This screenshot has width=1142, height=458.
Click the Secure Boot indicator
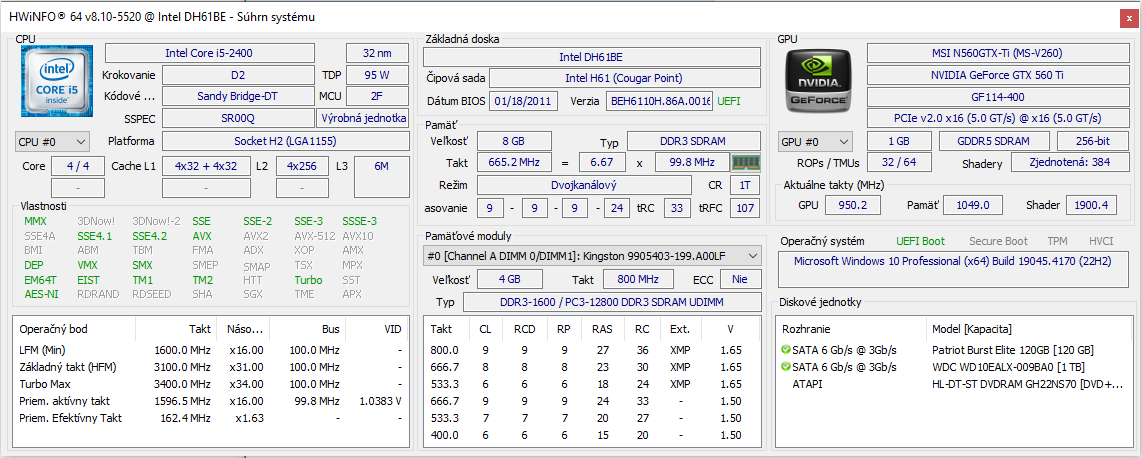point(998,241)
